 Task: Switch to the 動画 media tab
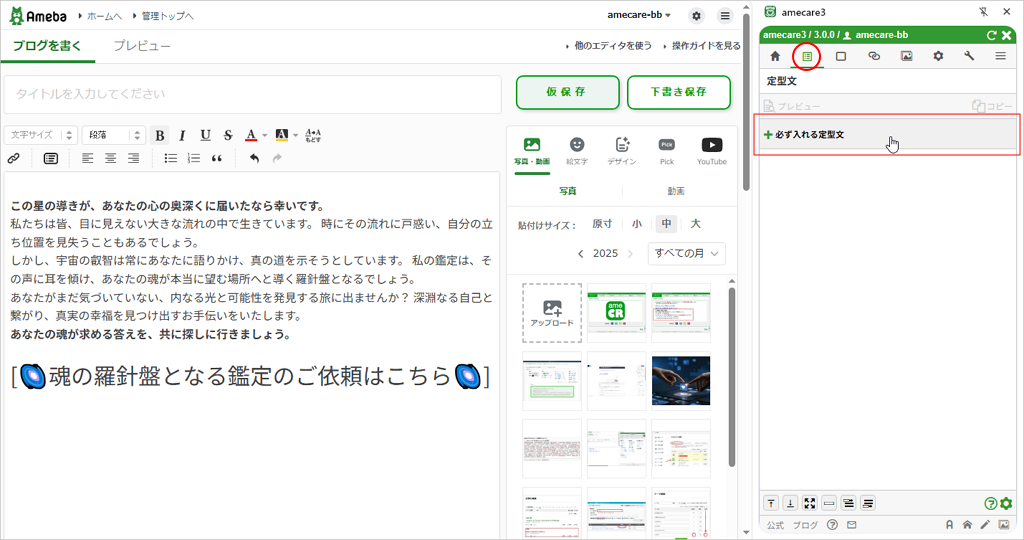click(x=676, y=191)
